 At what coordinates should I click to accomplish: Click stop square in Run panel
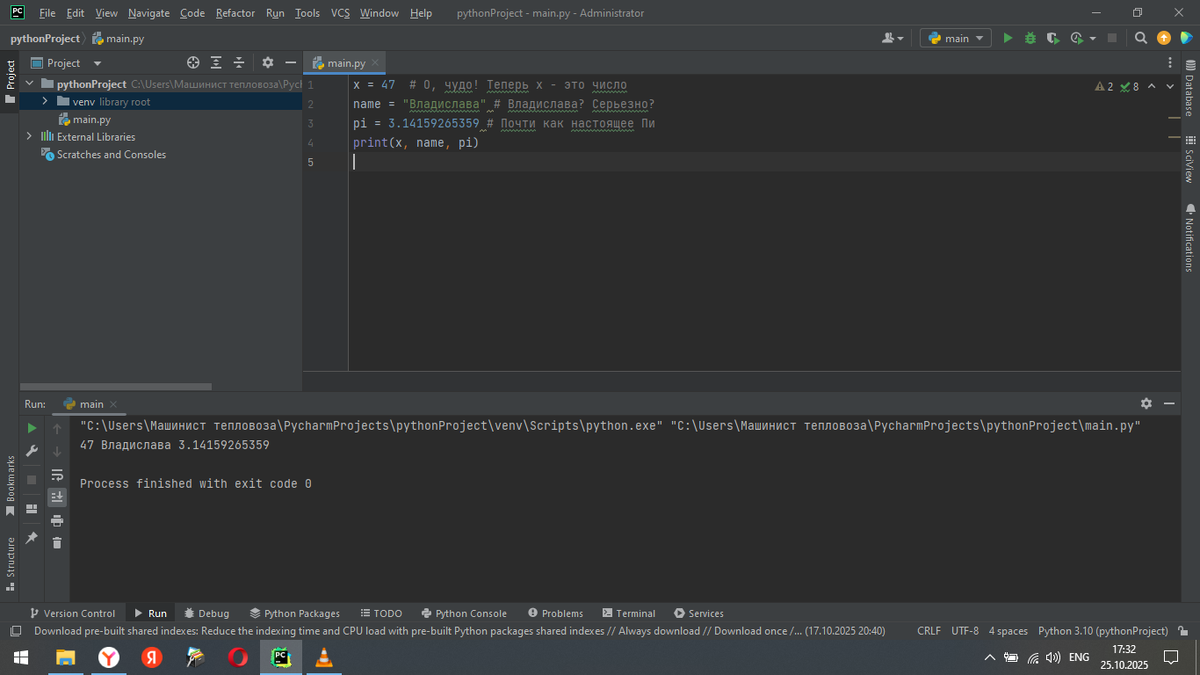(32, 480)
